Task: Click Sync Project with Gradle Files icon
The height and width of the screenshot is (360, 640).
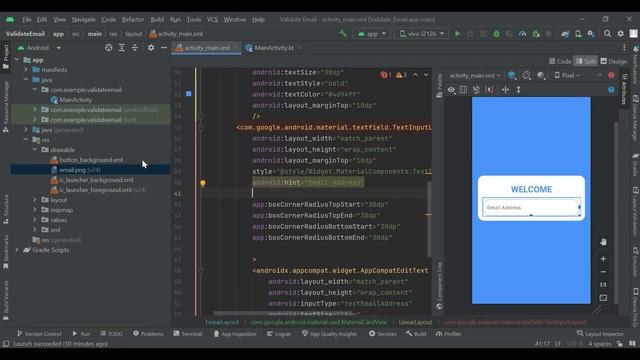Action: 565,34
